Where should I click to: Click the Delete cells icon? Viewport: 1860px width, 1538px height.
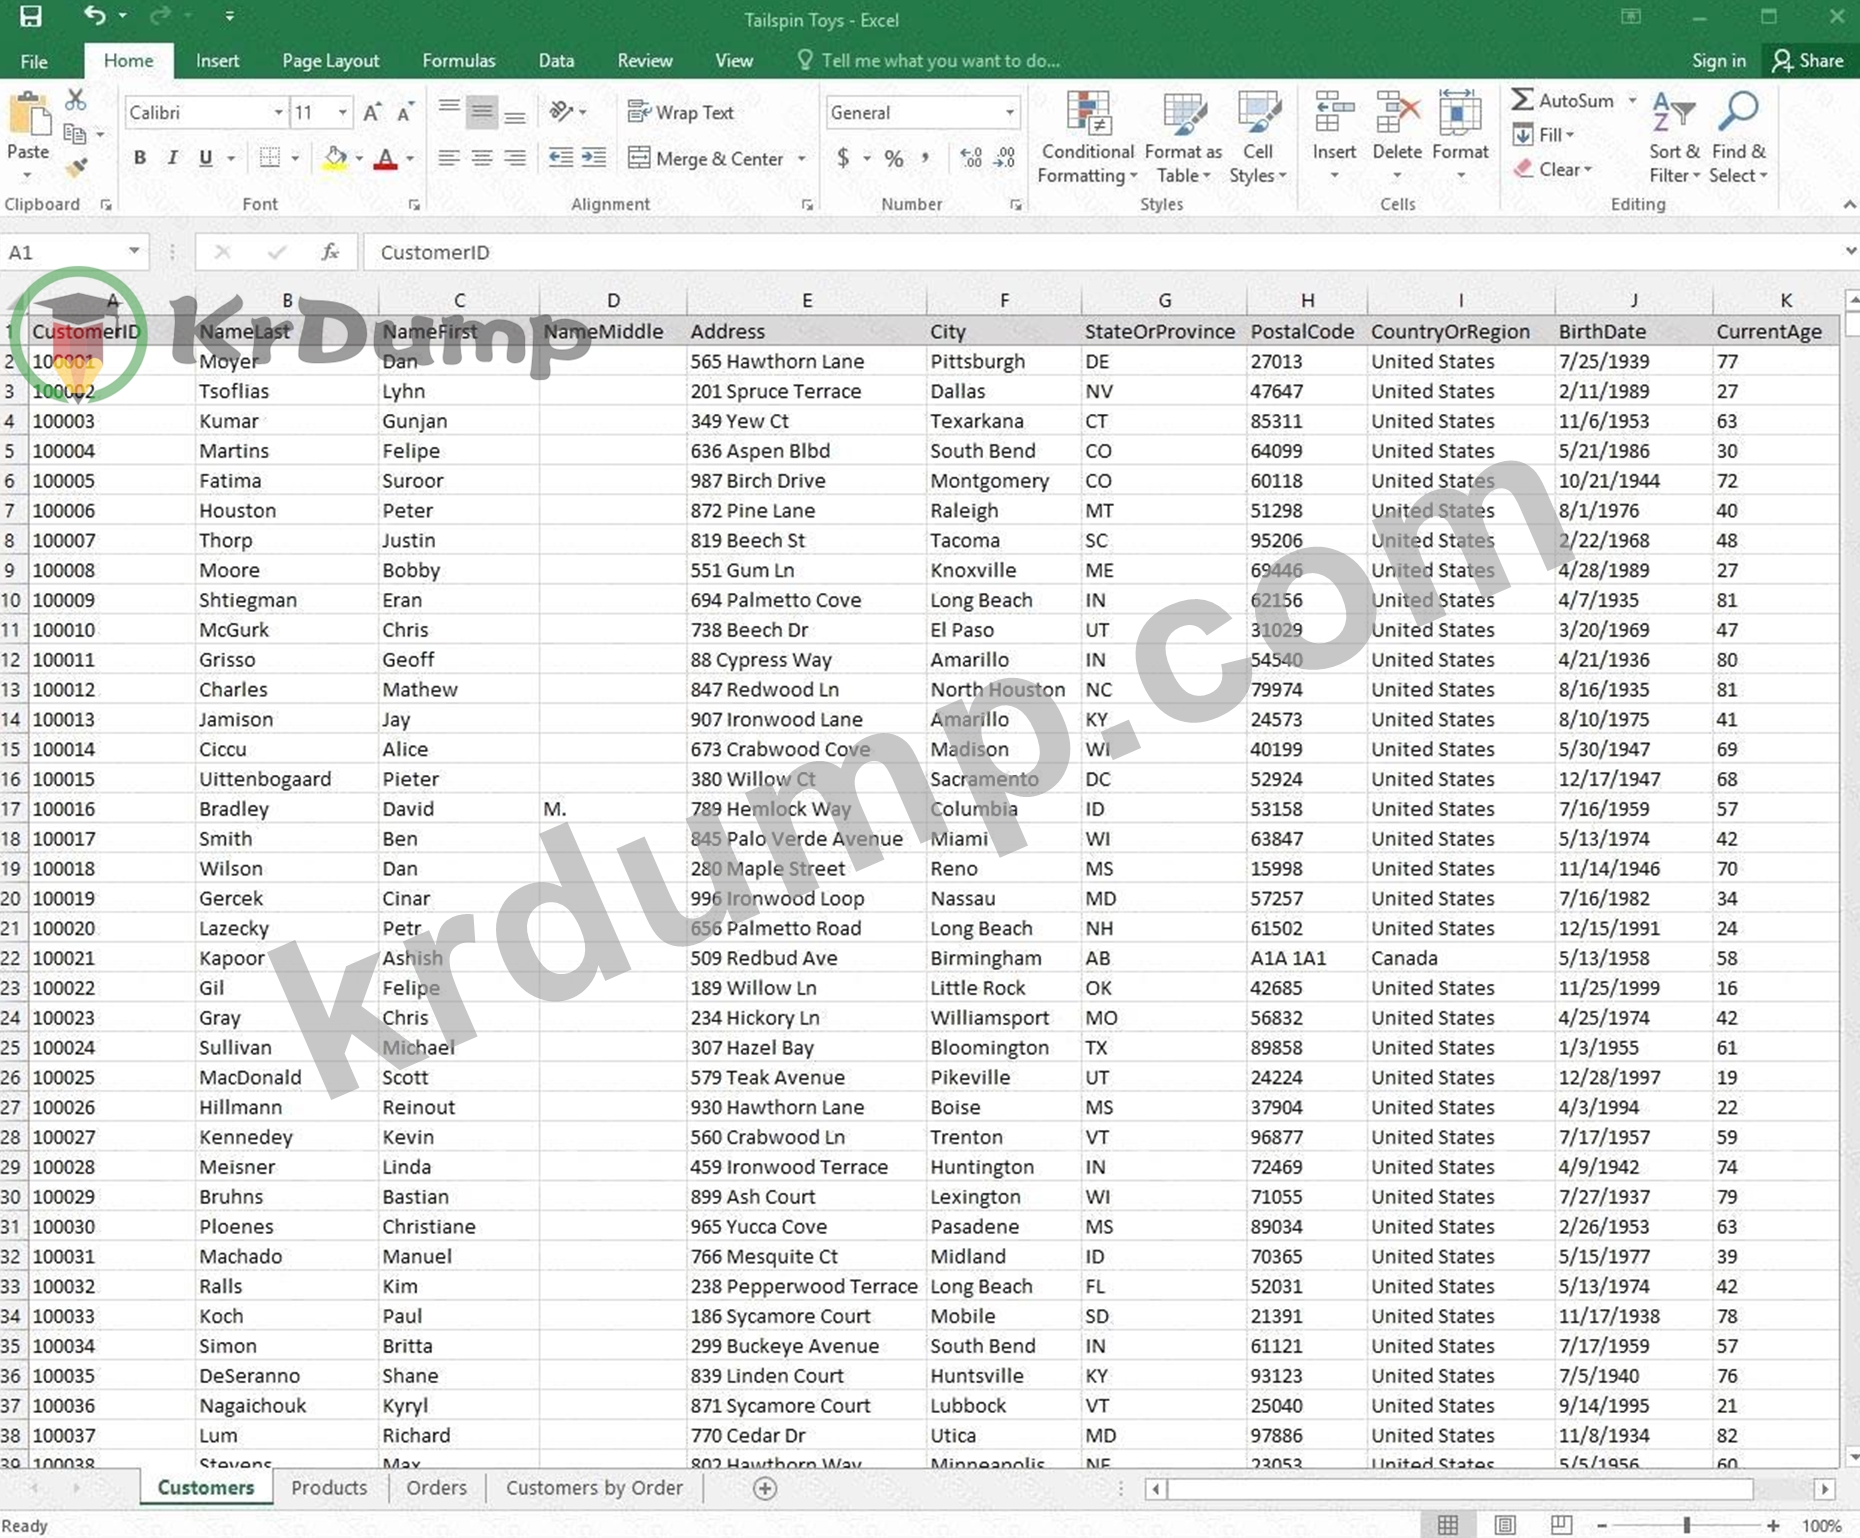tap(1397, 113)
